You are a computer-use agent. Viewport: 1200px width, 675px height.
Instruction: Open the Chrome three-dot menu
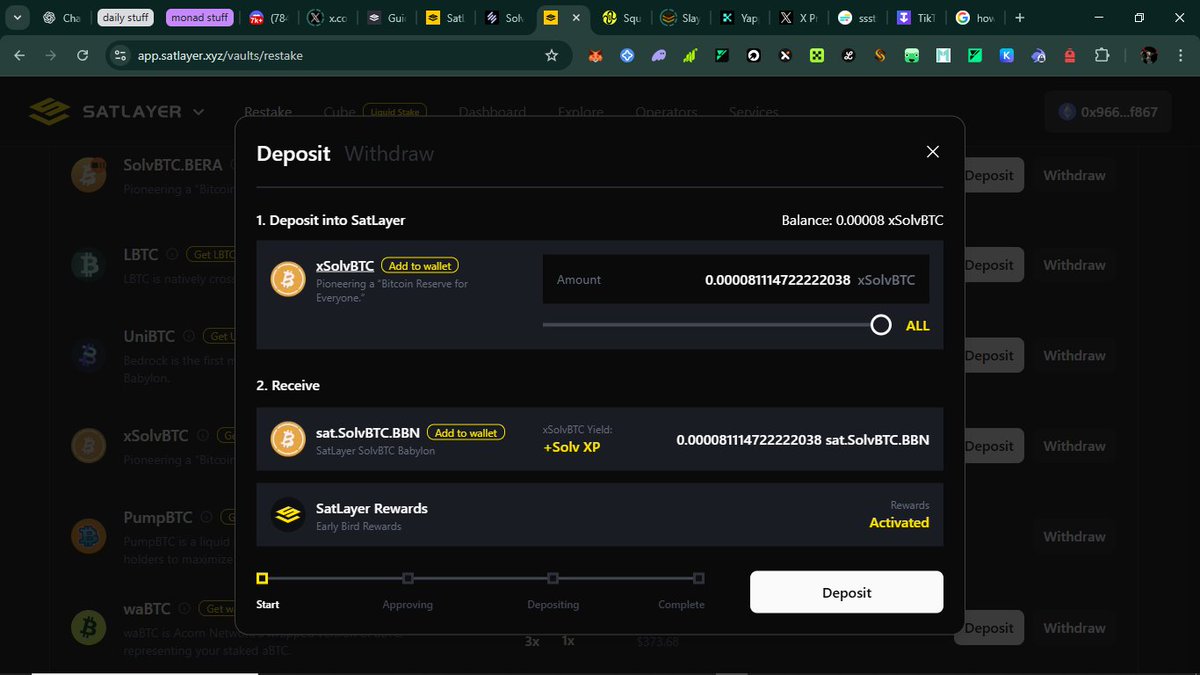click(1180, 56)
